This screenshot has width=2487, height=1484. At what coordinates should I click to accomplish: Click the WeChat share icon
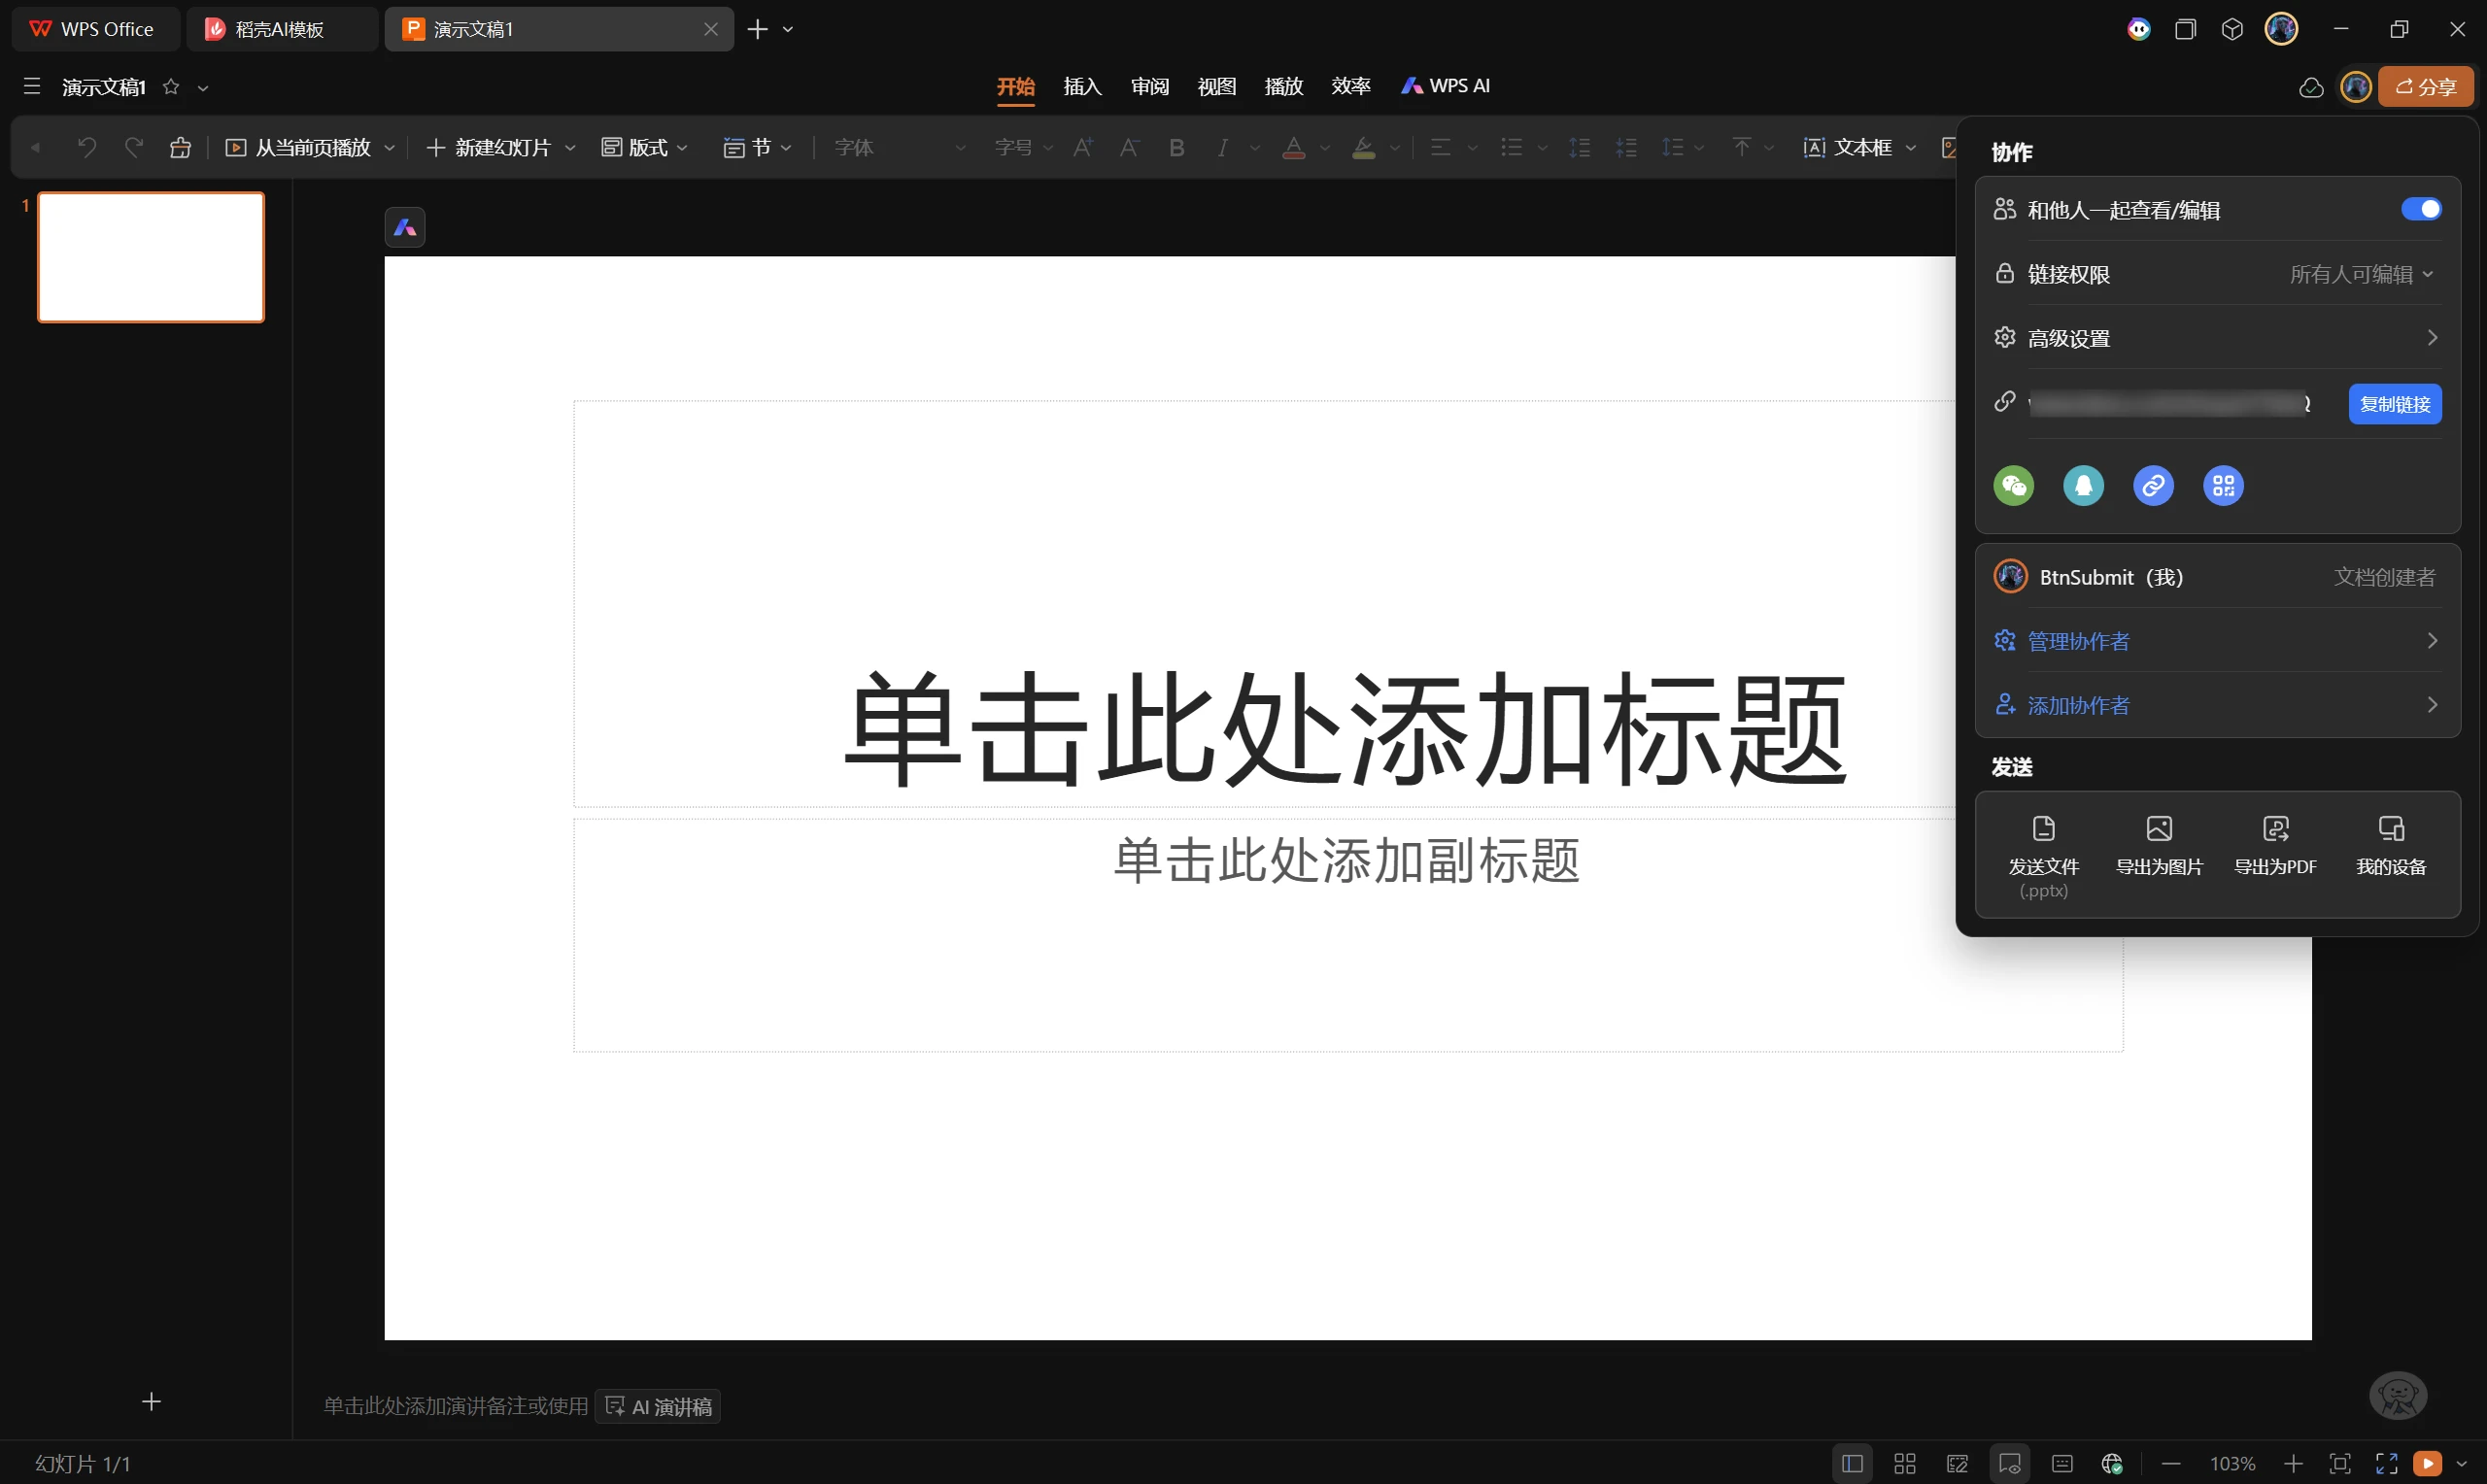point(2013,486)
